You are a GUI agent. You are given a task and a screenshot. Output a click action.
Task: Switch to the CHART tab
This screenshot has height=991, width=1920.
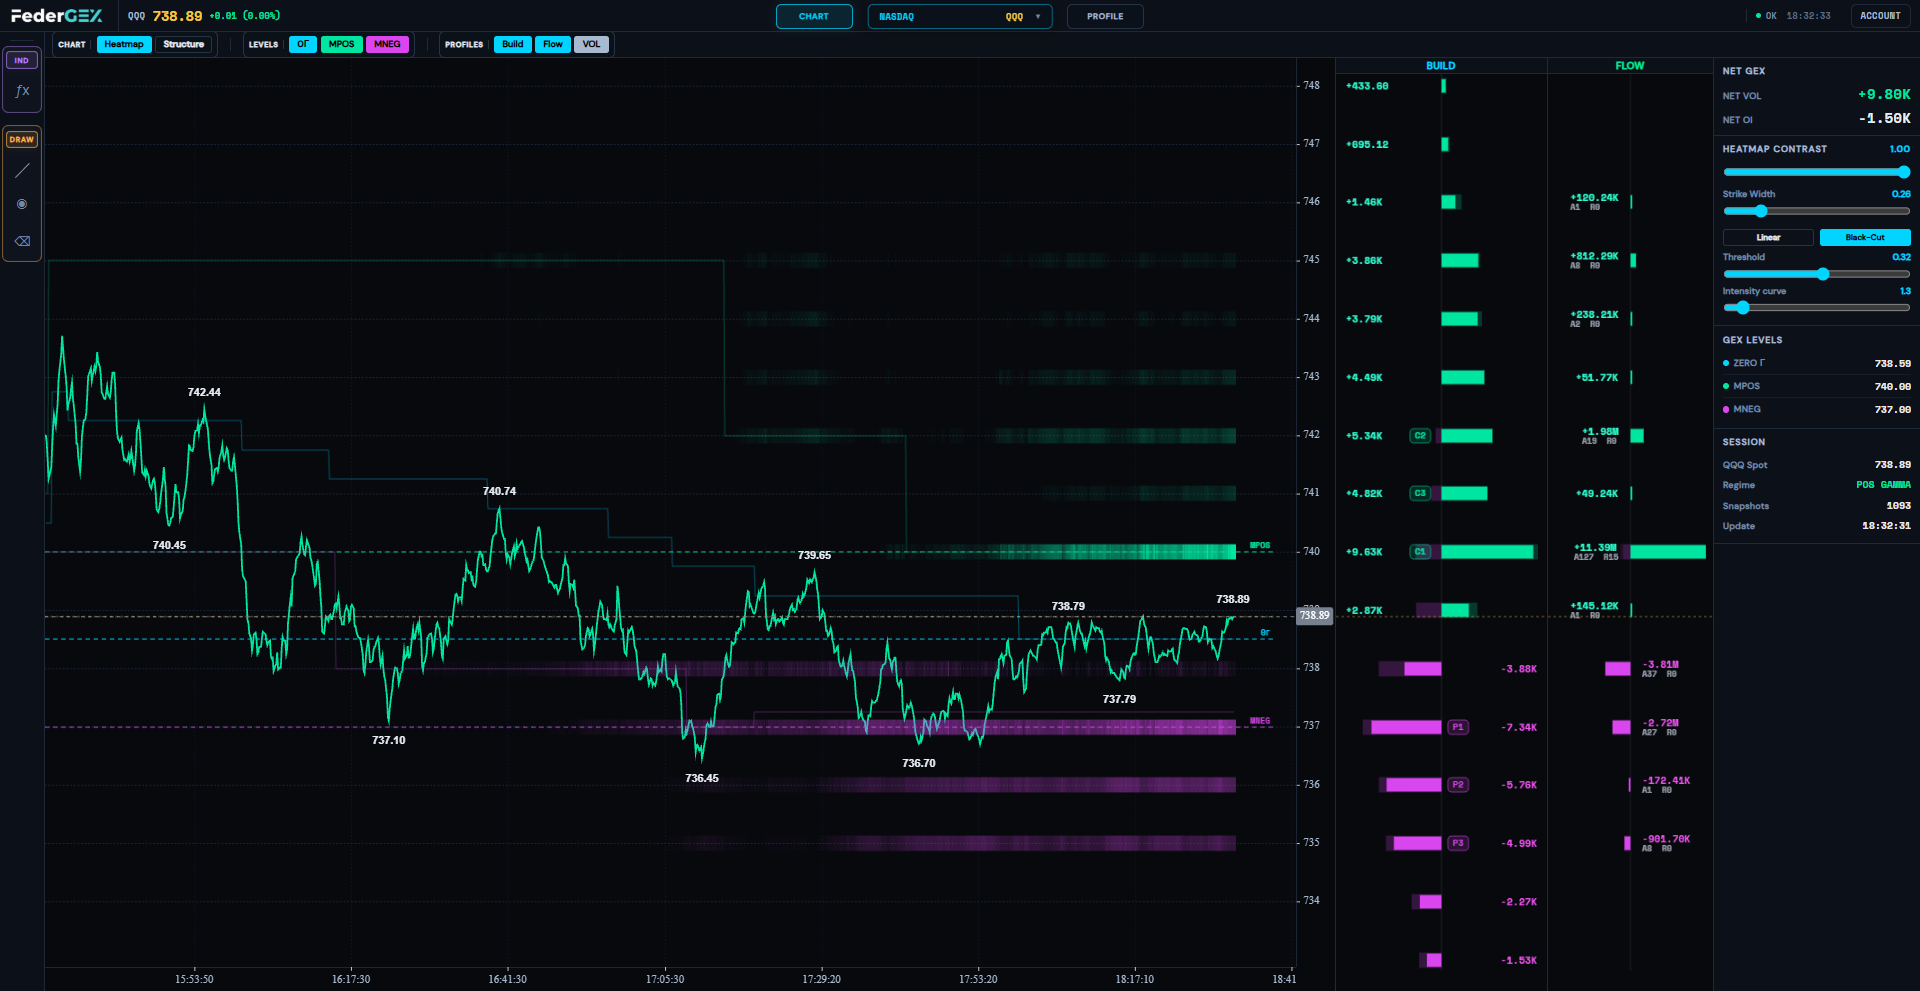tap(814, 16)
